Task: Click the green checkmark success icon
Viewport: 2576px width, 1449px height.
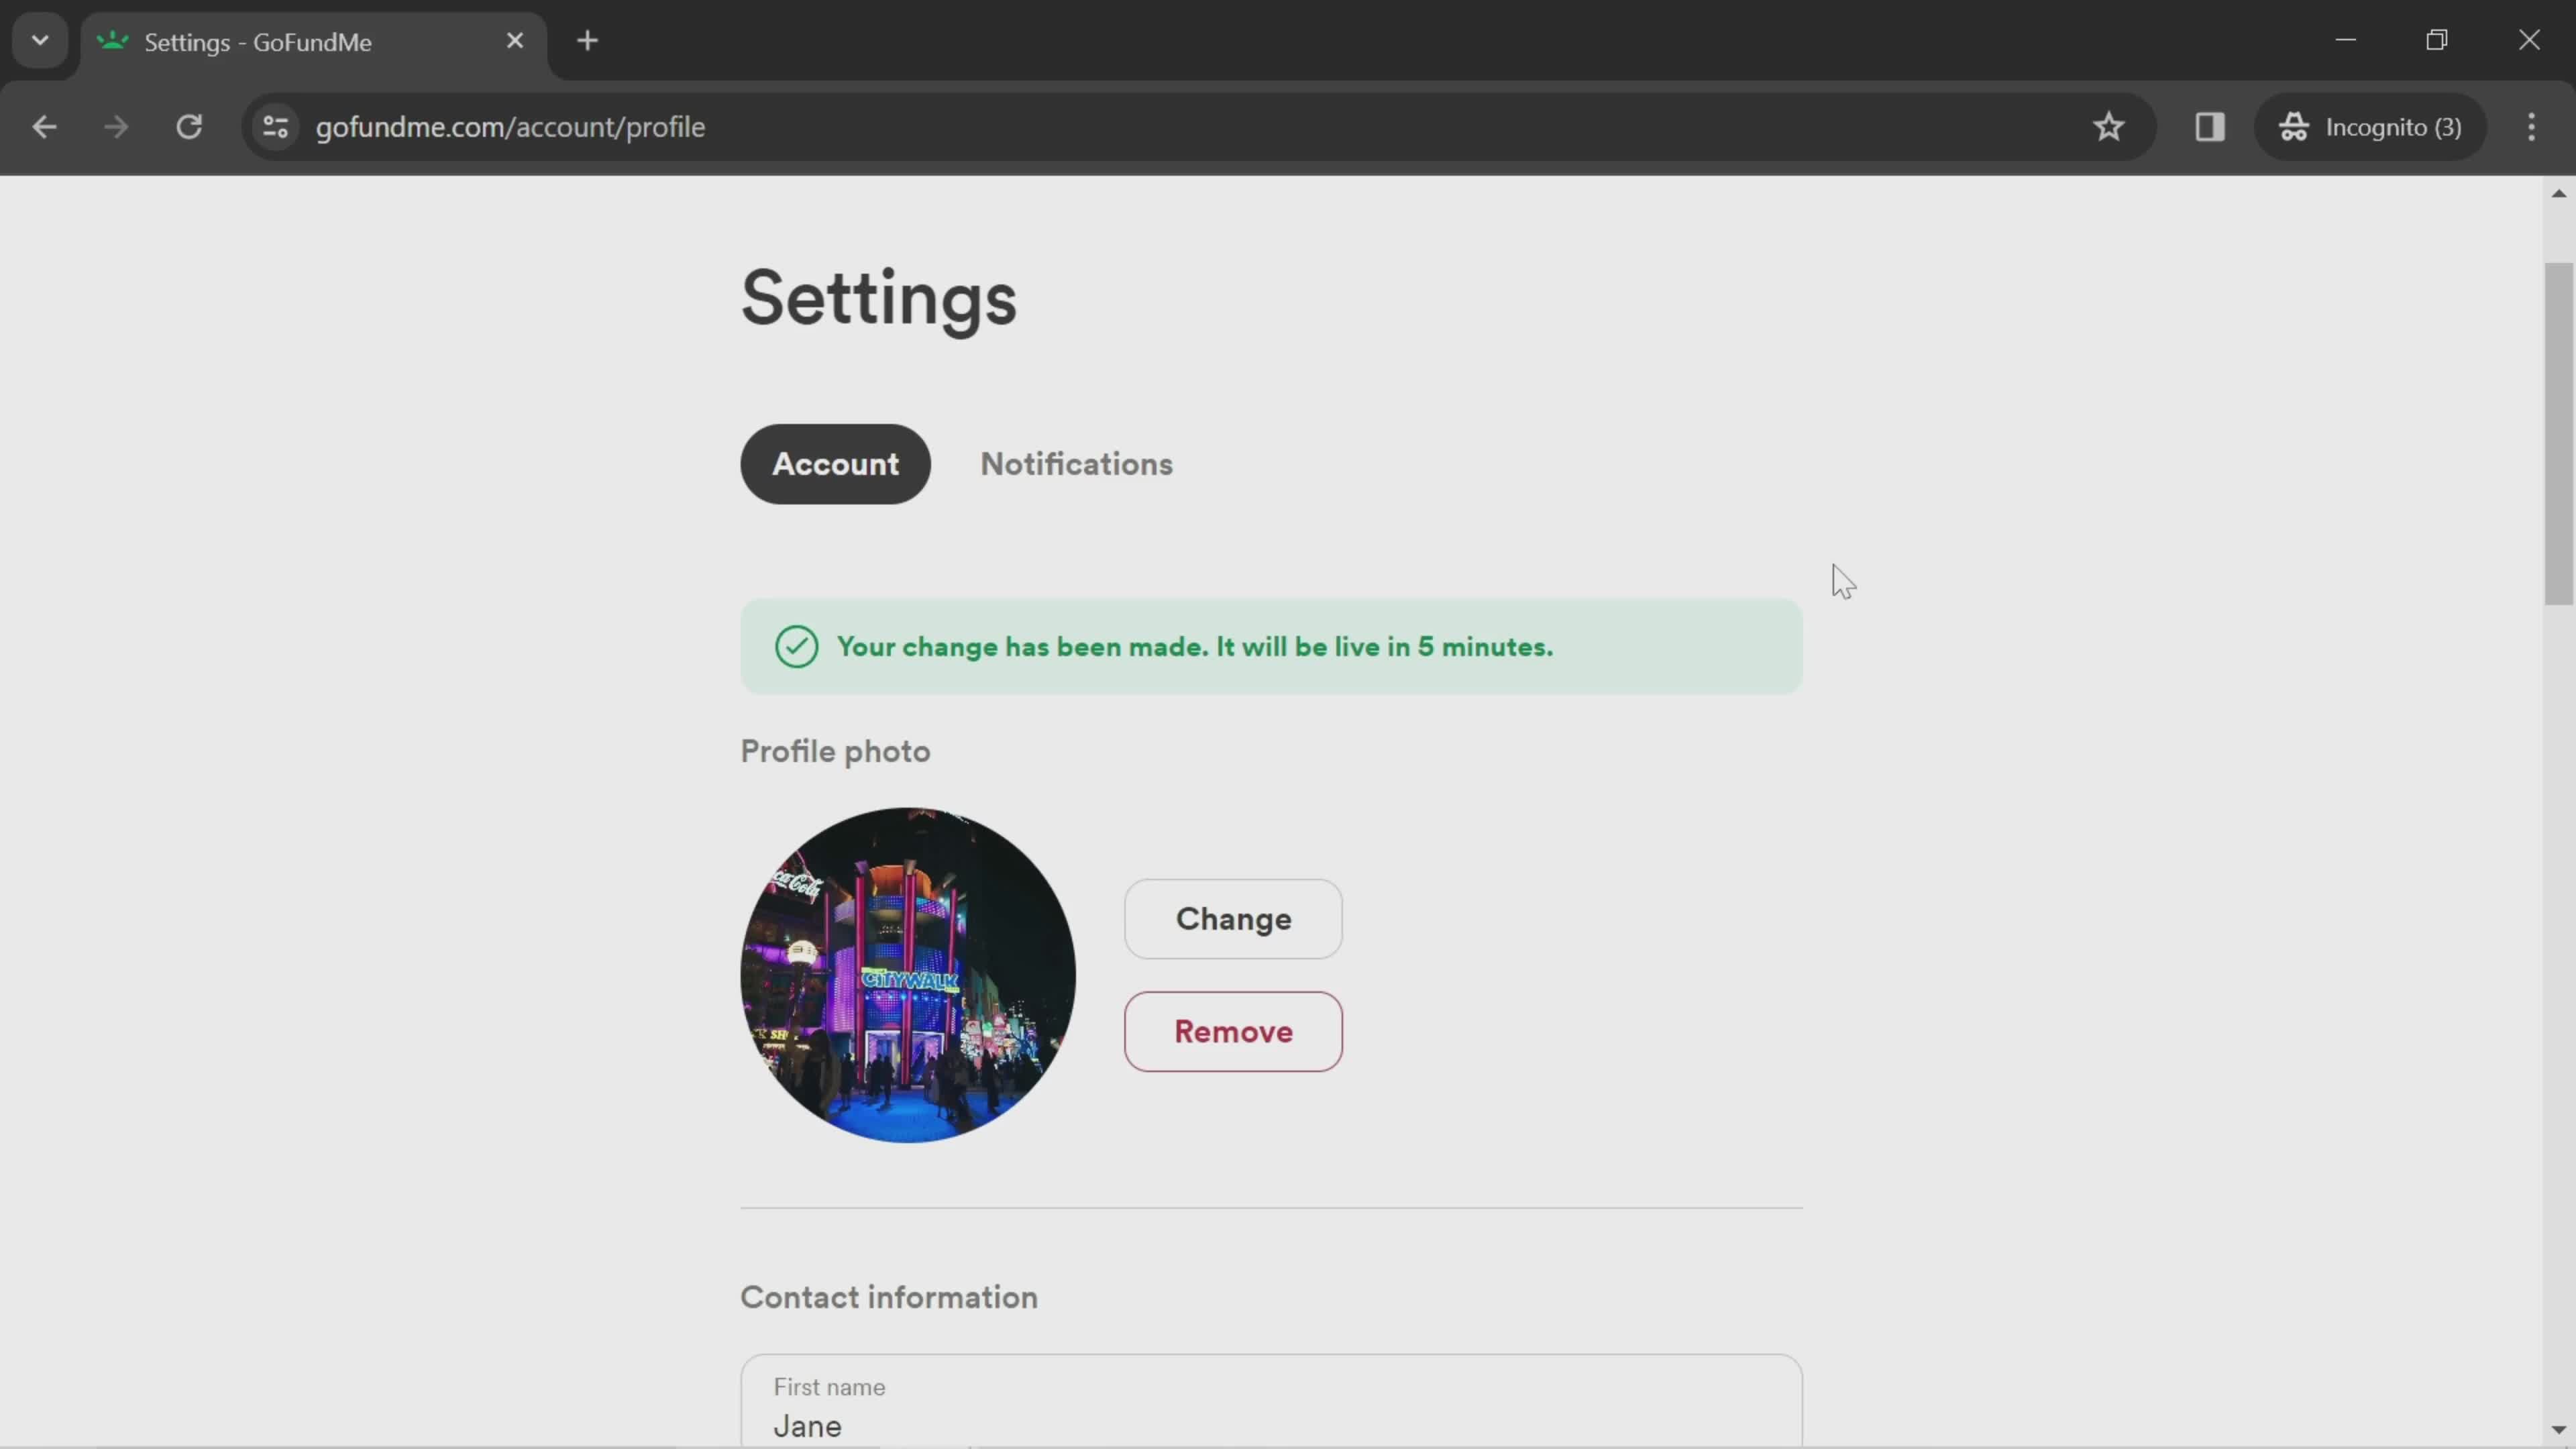Action: (796, 646)
